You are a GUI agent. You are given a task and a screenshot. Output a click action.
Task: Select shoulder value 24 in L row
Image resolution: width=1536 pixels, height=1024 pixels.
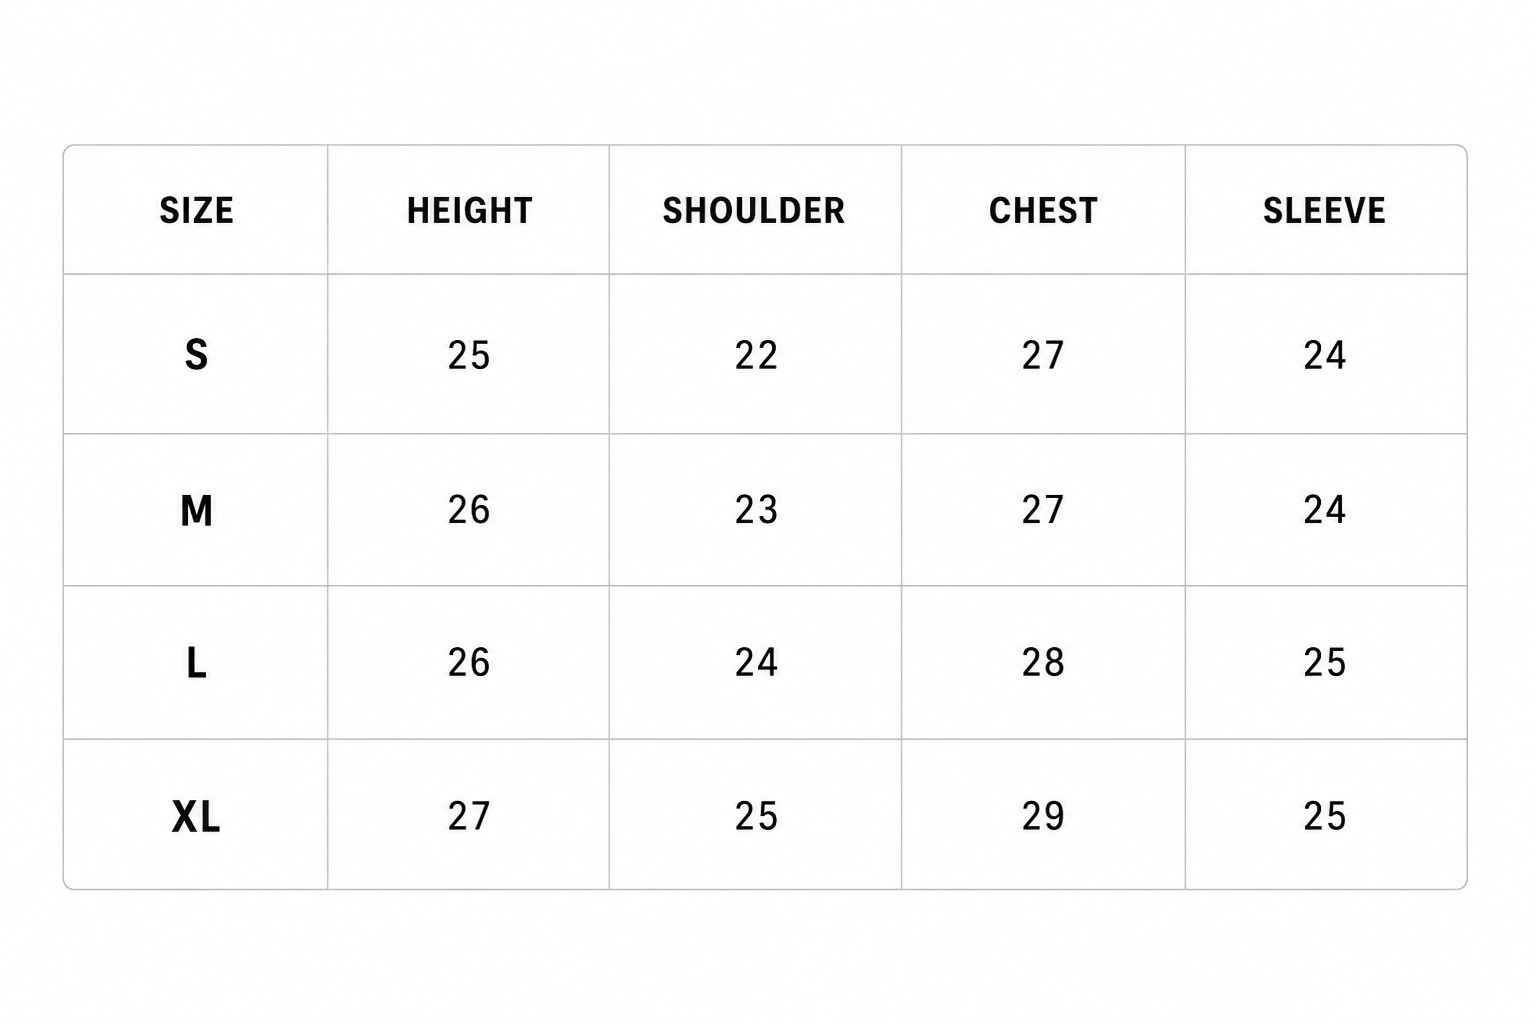pos(756,662)
